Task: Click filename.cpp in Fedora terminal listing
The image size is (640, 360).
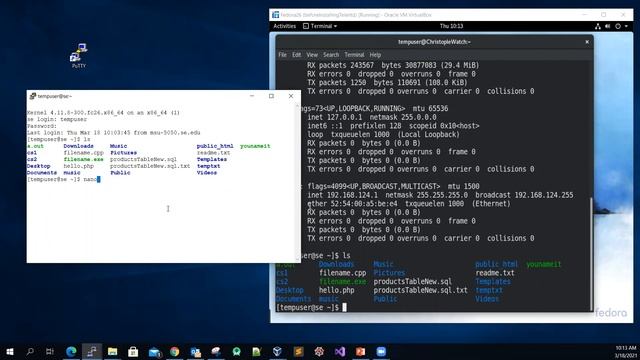Action: click(342, 273)
